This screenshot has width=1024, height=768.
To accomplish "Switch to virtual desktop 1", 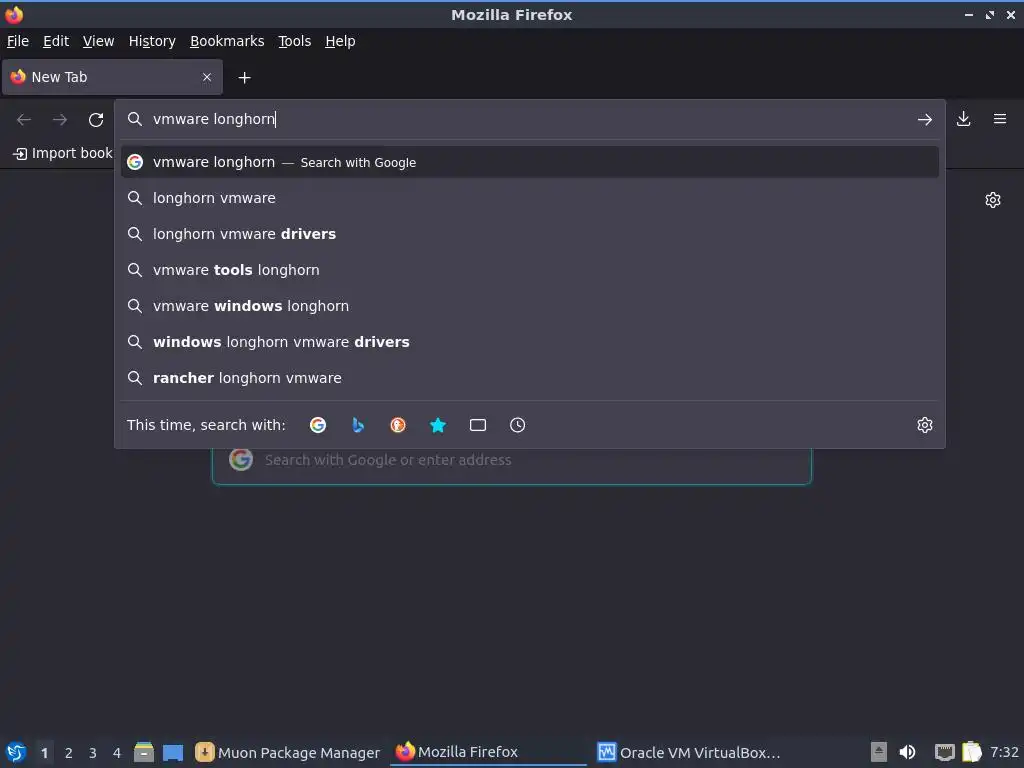I will point(44,753).
